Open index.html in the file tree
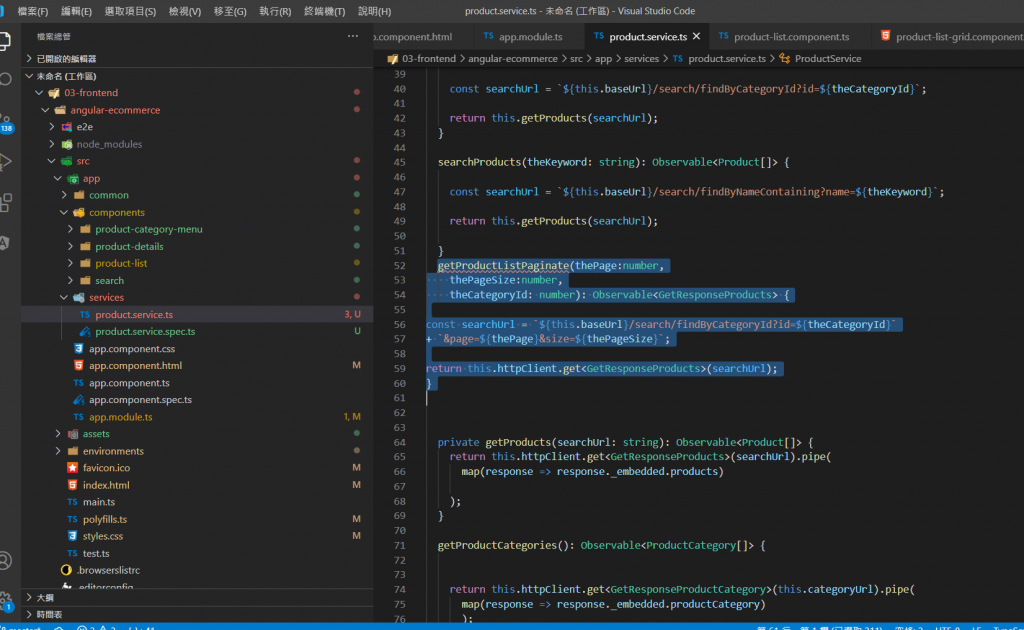The height and width of the screenshot is (630, 1024). pos(105,485)
